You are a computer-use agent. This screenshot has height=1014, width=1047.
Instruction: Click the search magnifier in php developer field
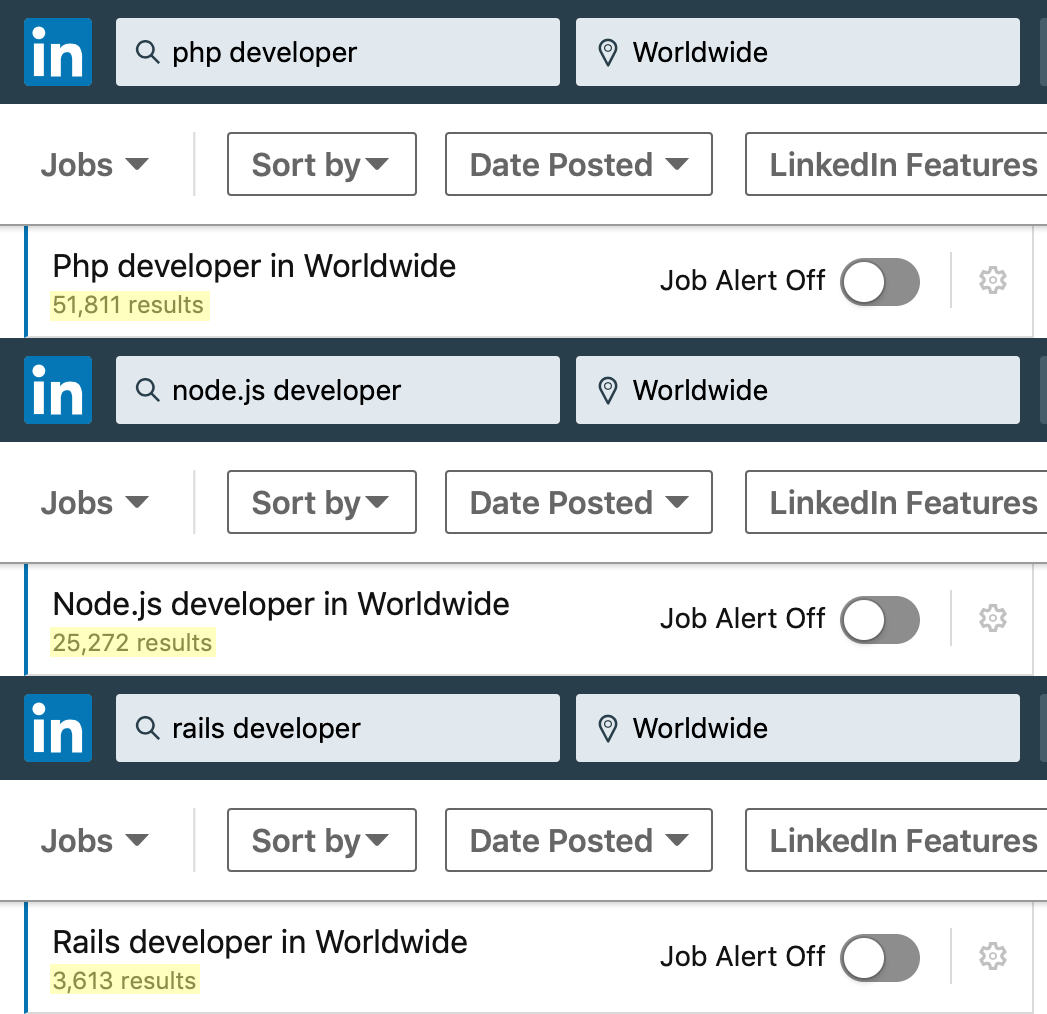pyautogui.click(x=148, y=52)
